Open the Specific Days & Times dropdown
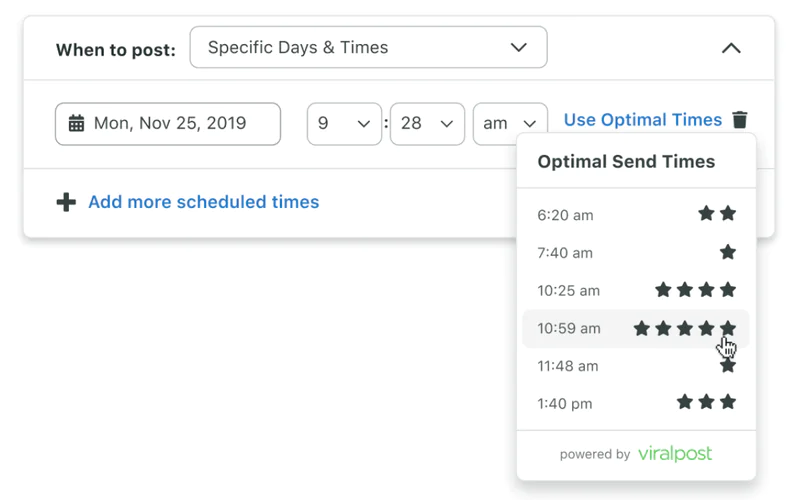 click(x=368, y=47)
